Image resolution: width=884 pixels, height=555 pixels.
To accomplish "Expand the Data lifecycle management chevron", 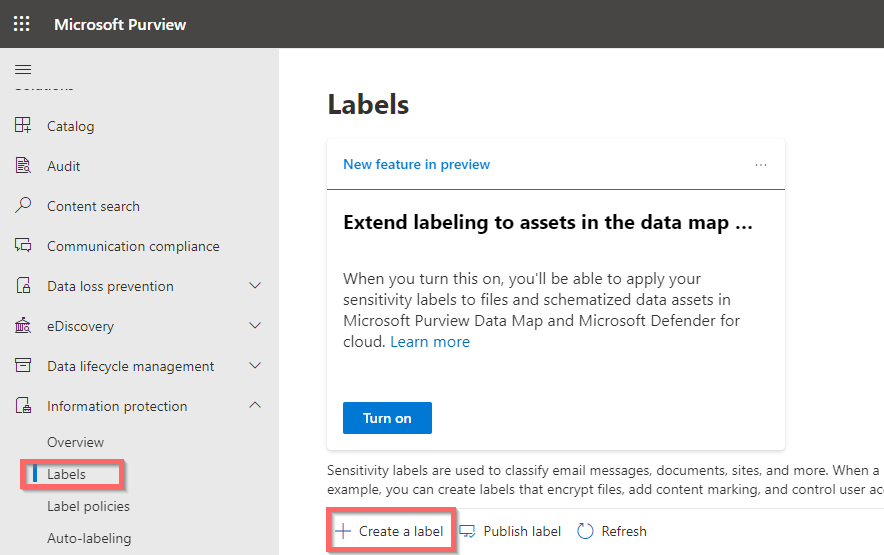I will coord(255,365).
